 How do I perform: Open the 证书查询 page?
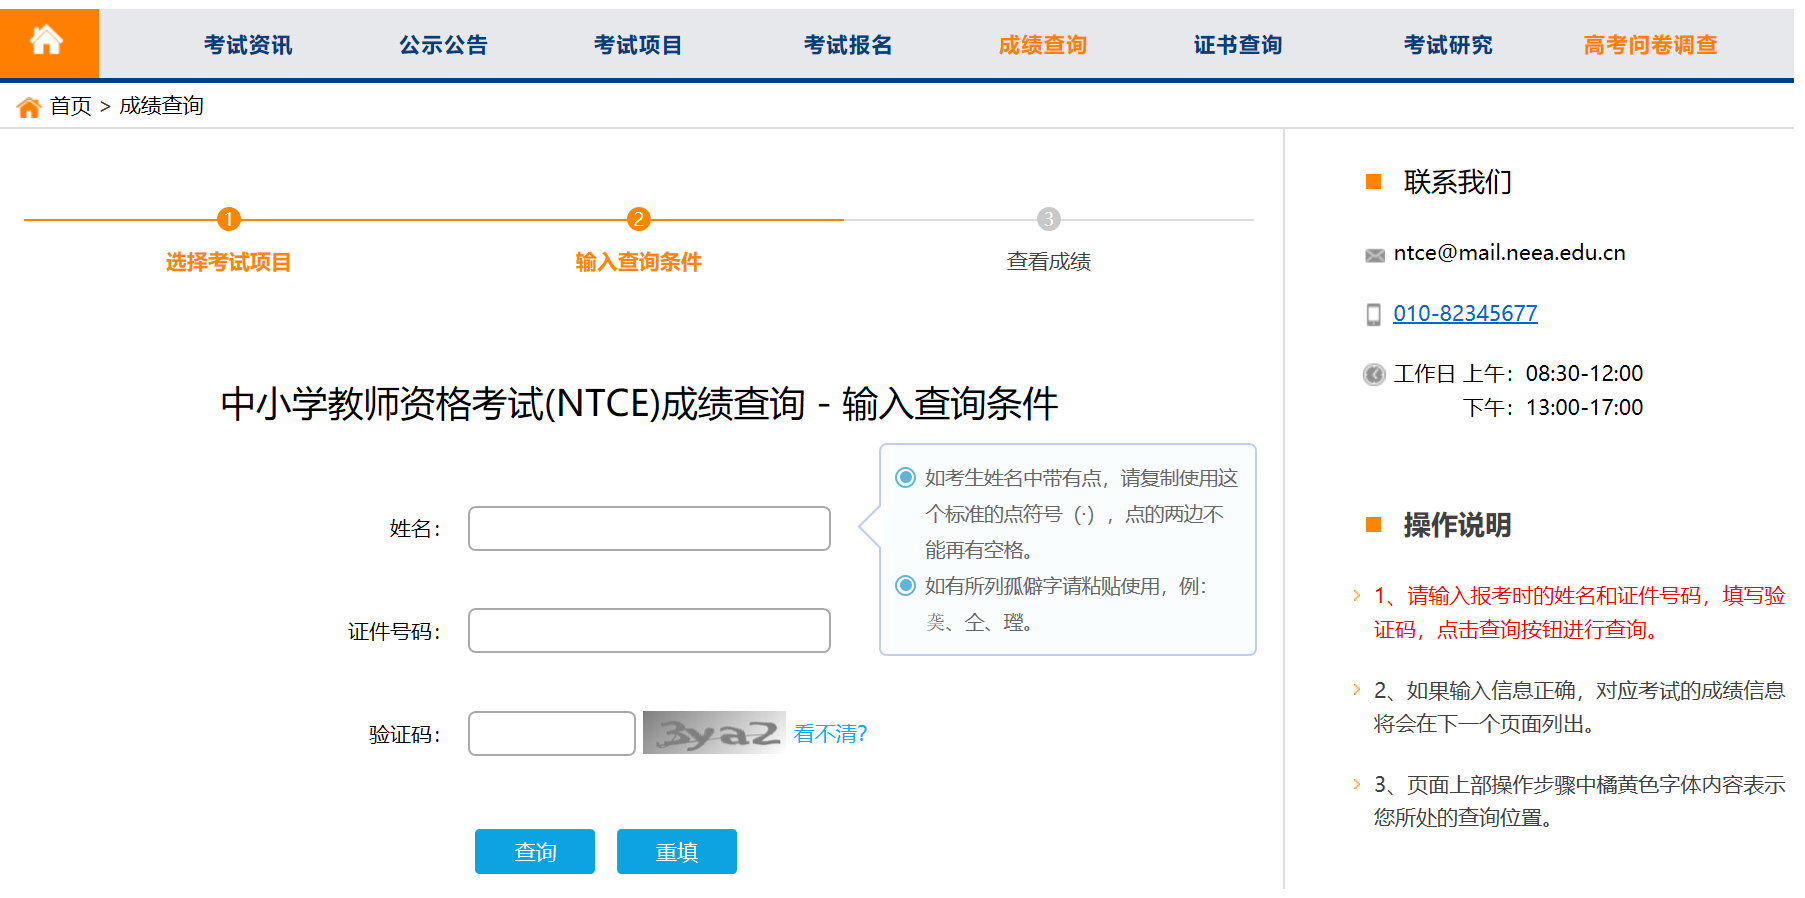(x=1238, y=45)
